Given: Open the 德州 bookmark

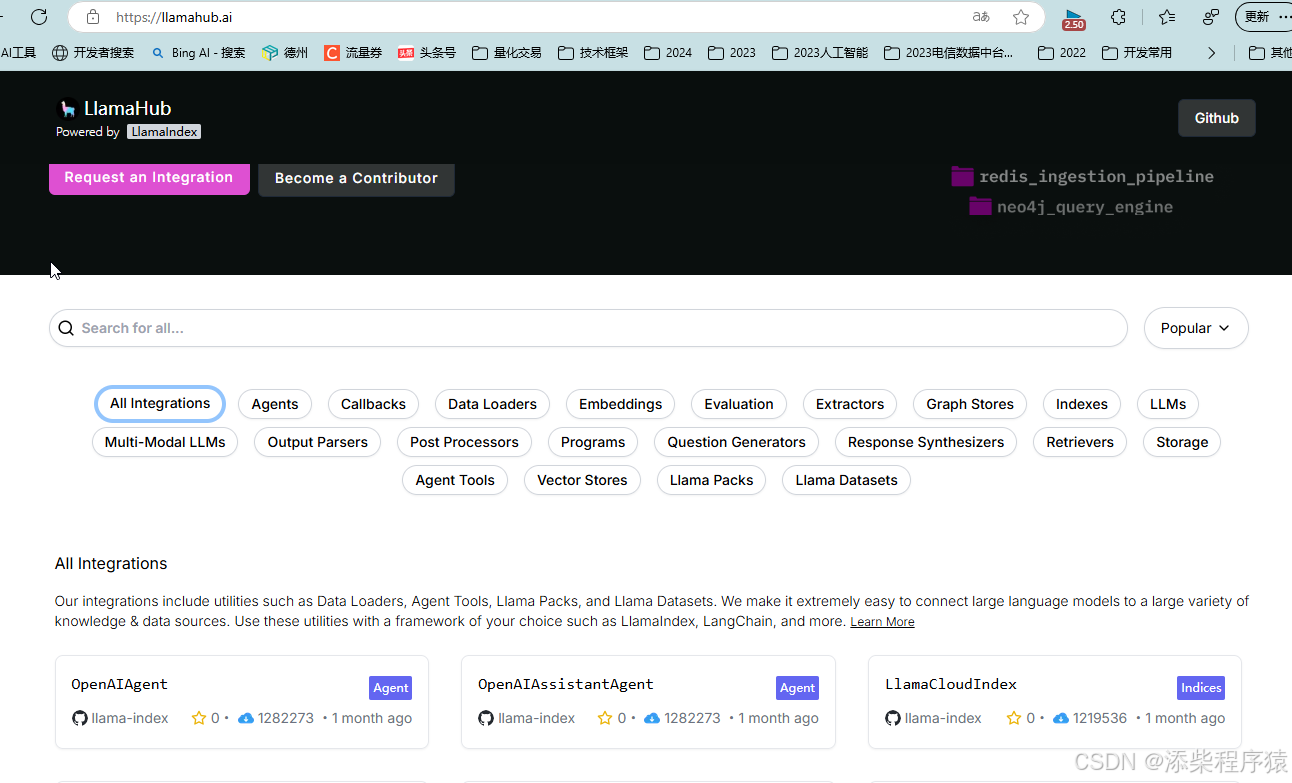Looking at the screenshot, I should pos(285,53).
